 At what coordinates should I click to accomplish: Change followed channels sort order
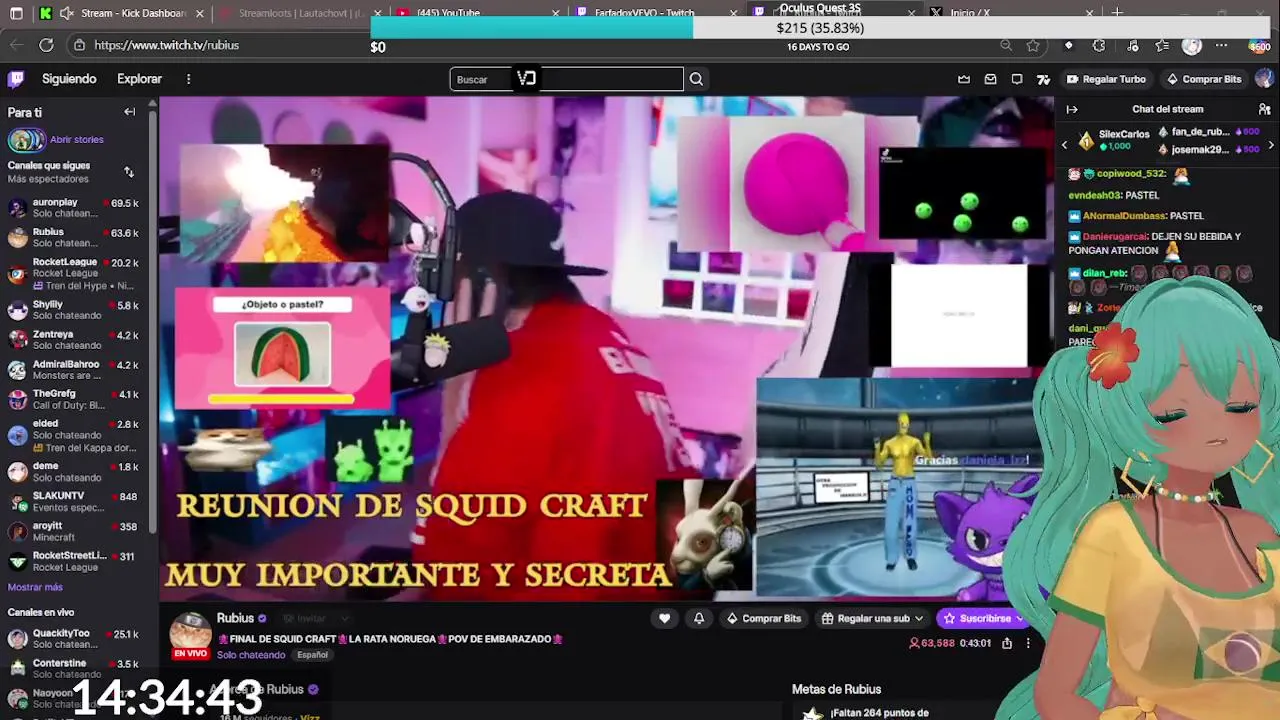pos(129,172)
